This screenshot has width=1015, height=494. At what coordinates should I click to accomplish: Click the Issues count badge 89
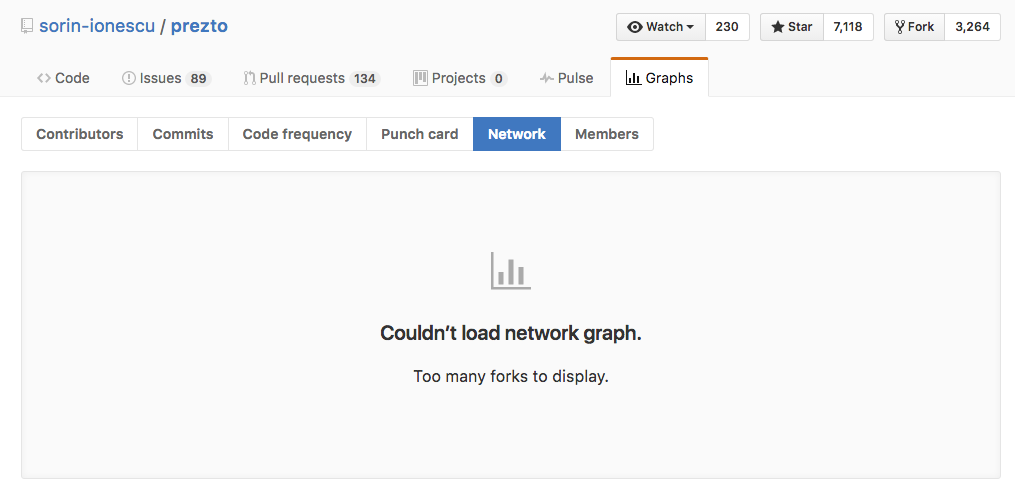(198, 79)
